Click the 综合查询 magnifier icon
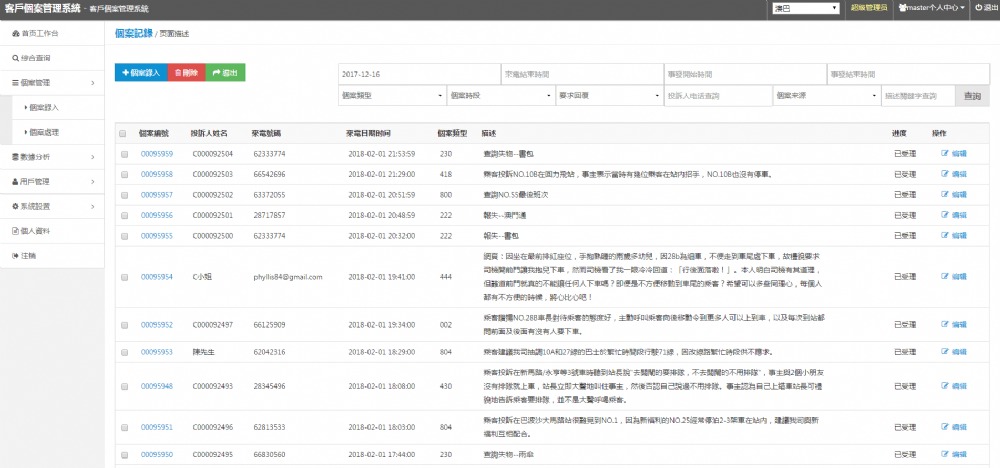Screen dimensions: 1000x468 (15, 58)
